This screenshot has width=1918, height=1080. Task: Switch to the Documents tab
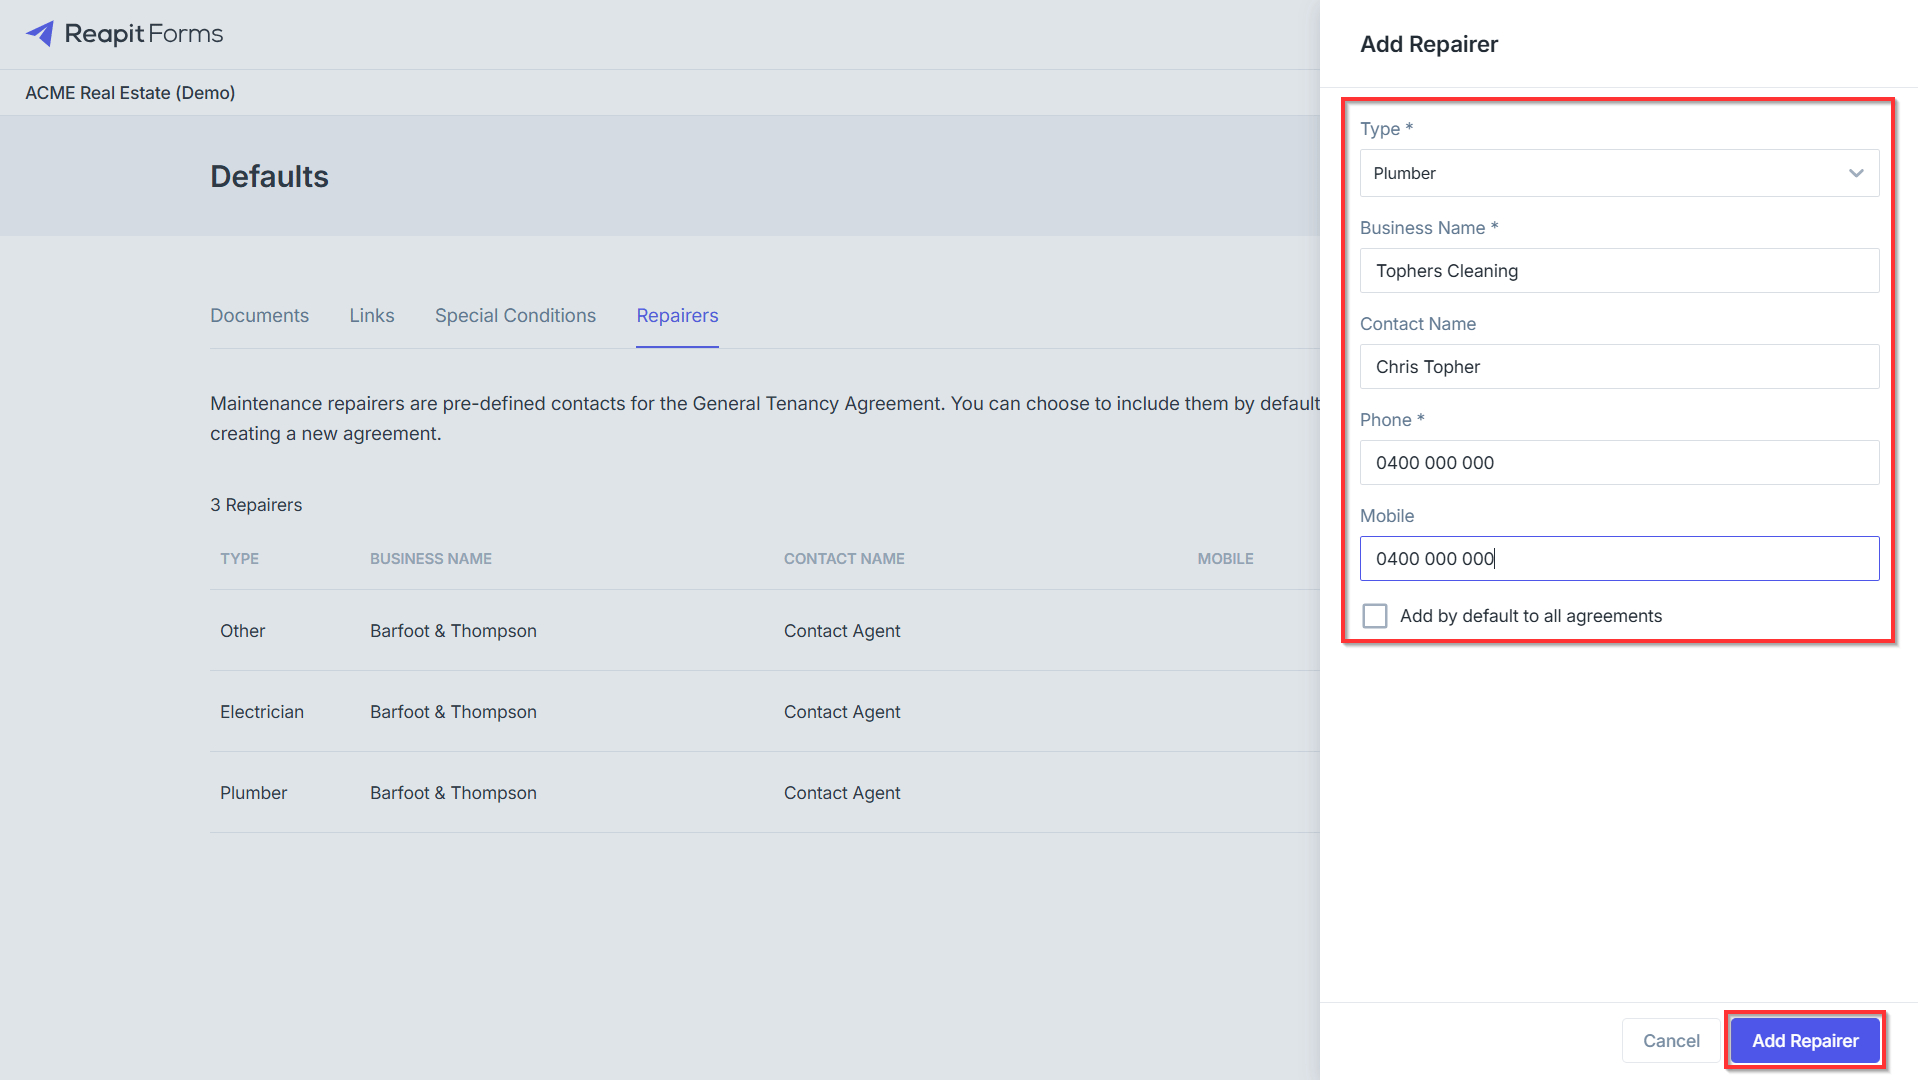259,315
